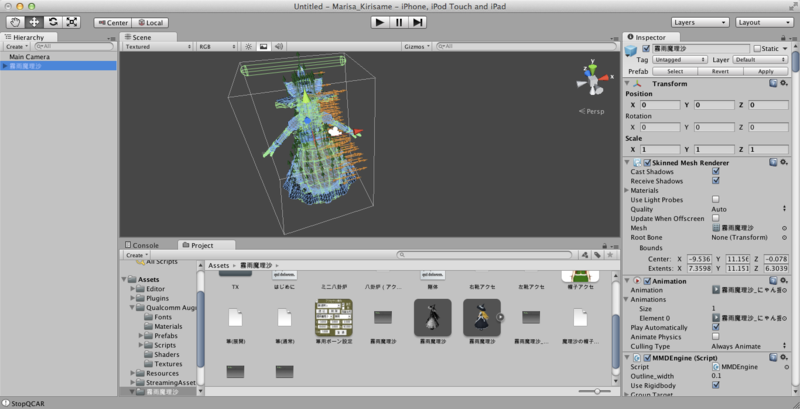
Task: Click search-by-type icon in Project toolbar
Action: [x=585, y=254]
